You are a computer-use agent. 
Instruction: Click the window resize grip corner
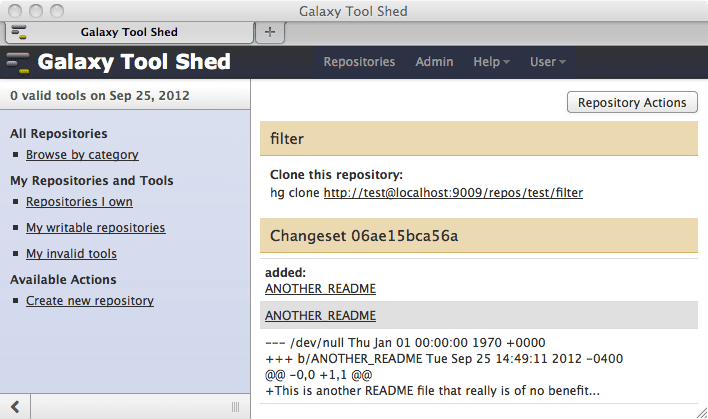[698, 410]
